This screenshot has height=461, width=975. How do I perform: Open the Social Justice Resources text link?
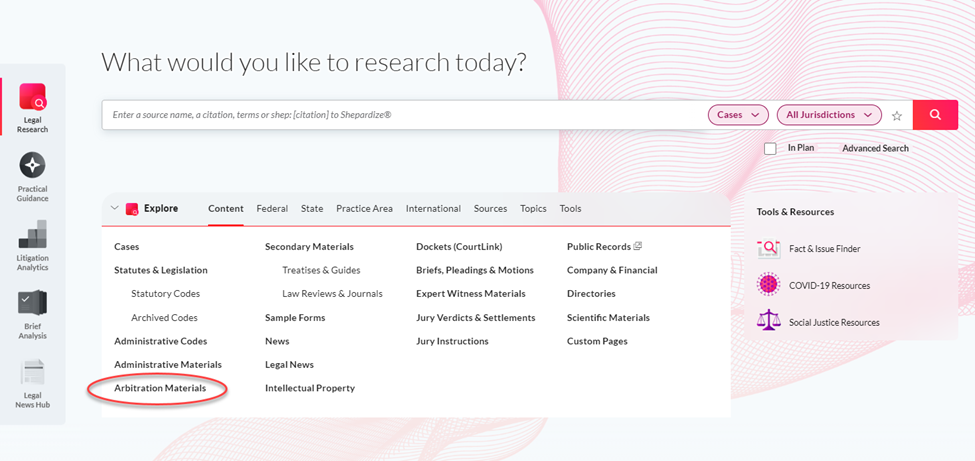(834, 323)
